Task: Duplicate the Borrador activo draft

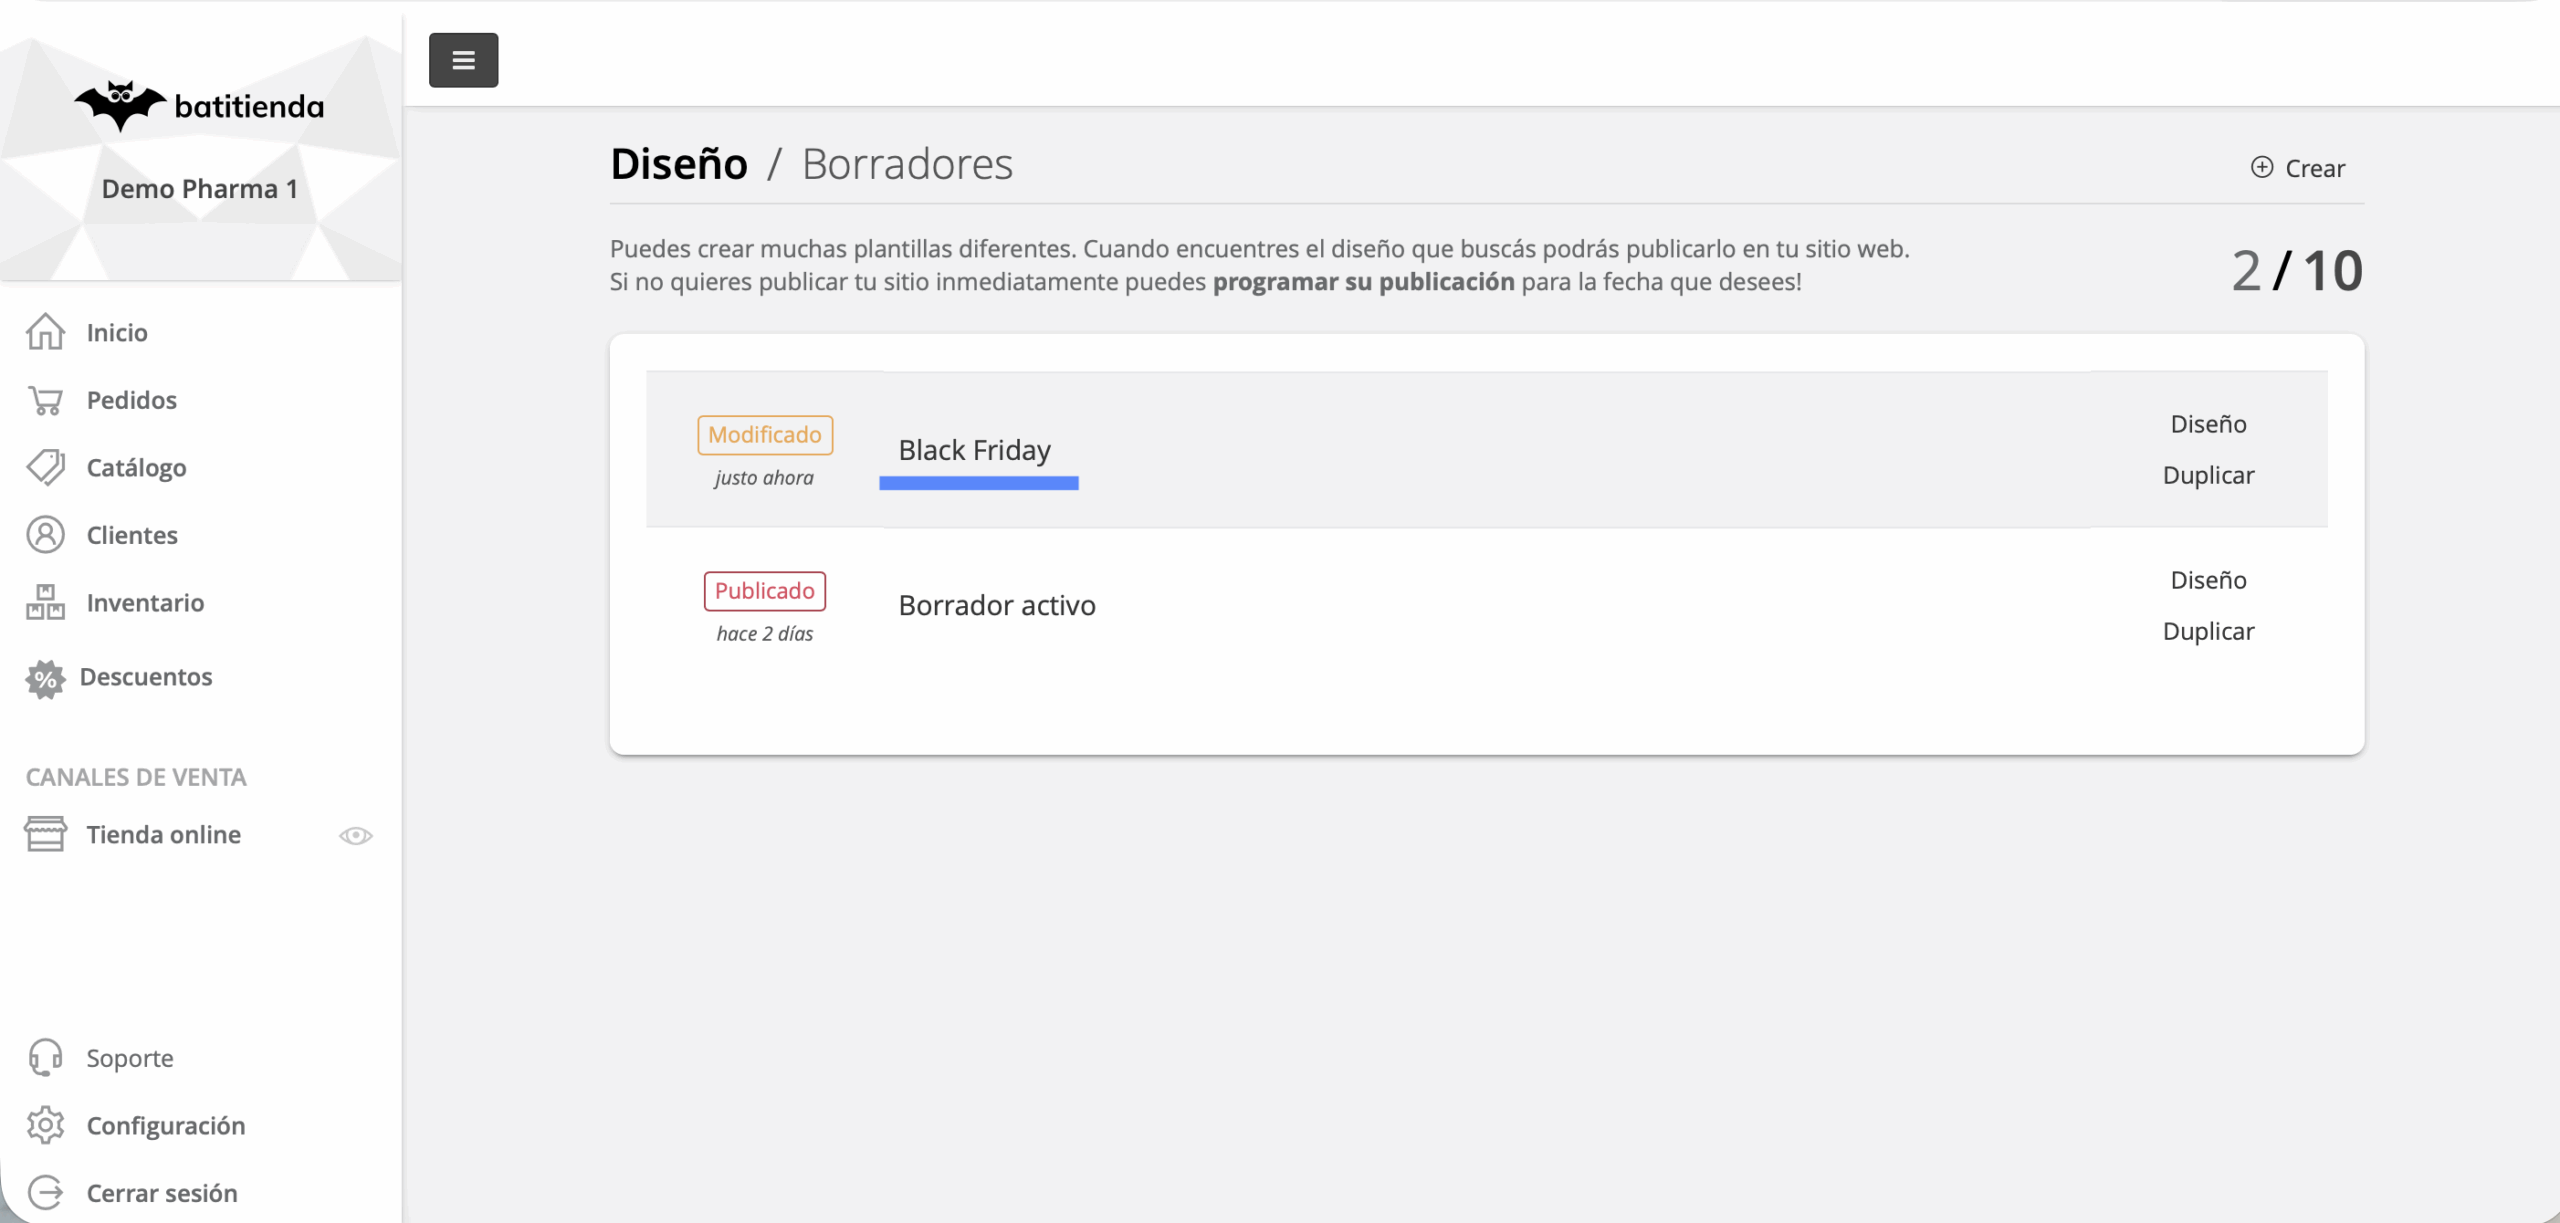Action: coord(2208,631)
